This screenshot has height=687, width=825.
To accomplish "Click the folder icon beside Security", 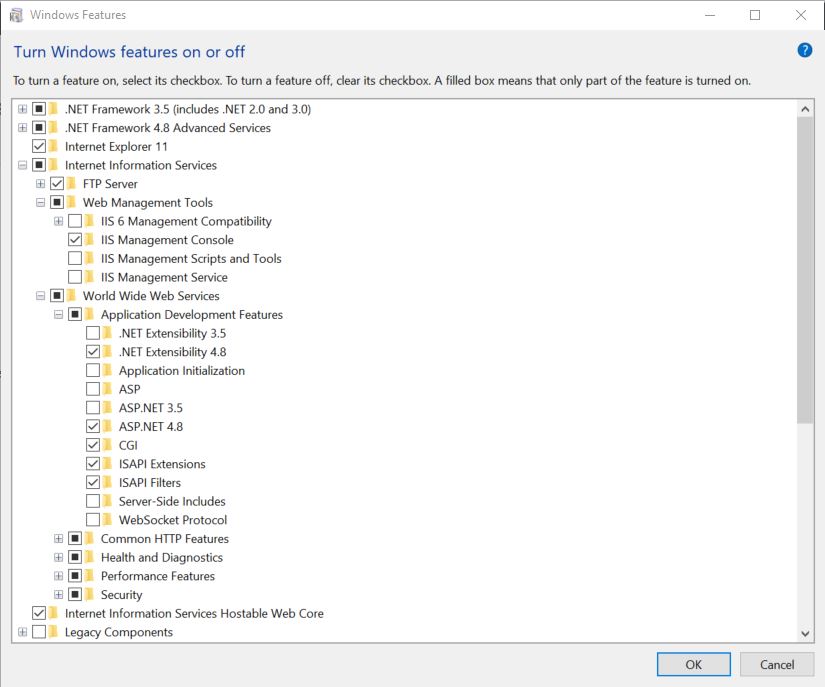I will click(90, 595).
